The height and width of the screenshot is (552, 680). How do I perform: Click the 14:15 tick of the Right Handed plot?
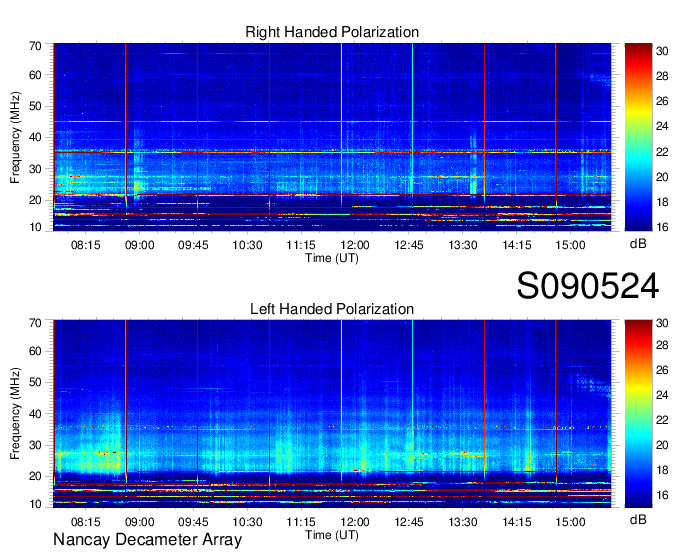[517, 245]
